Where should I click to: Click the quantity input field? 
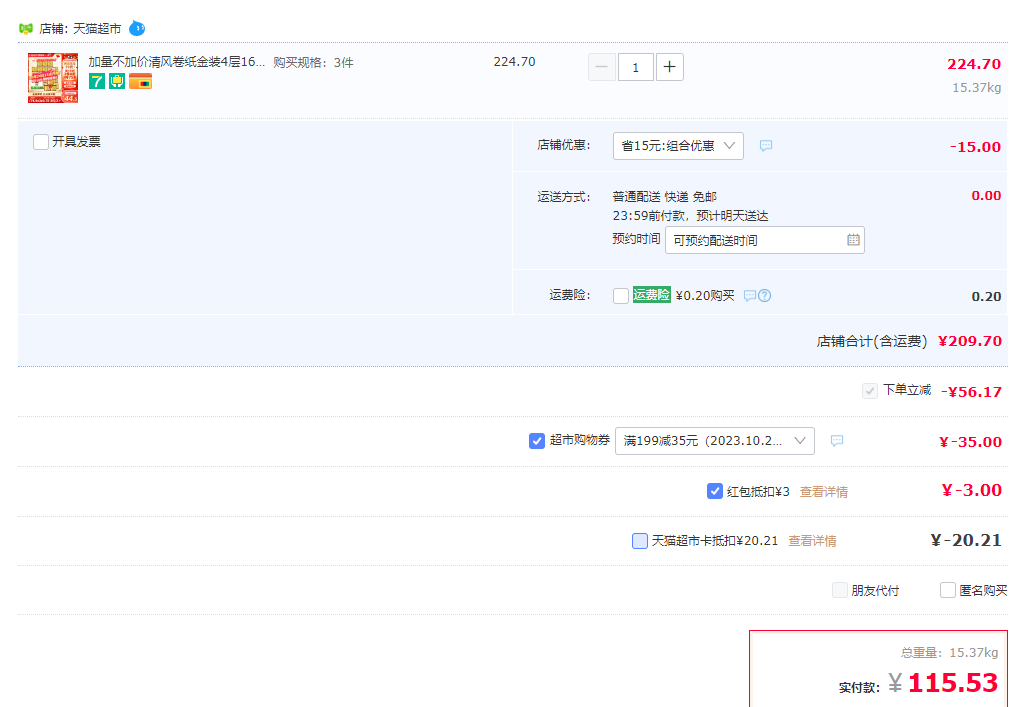pyautogui.click(x=636, y=67)
